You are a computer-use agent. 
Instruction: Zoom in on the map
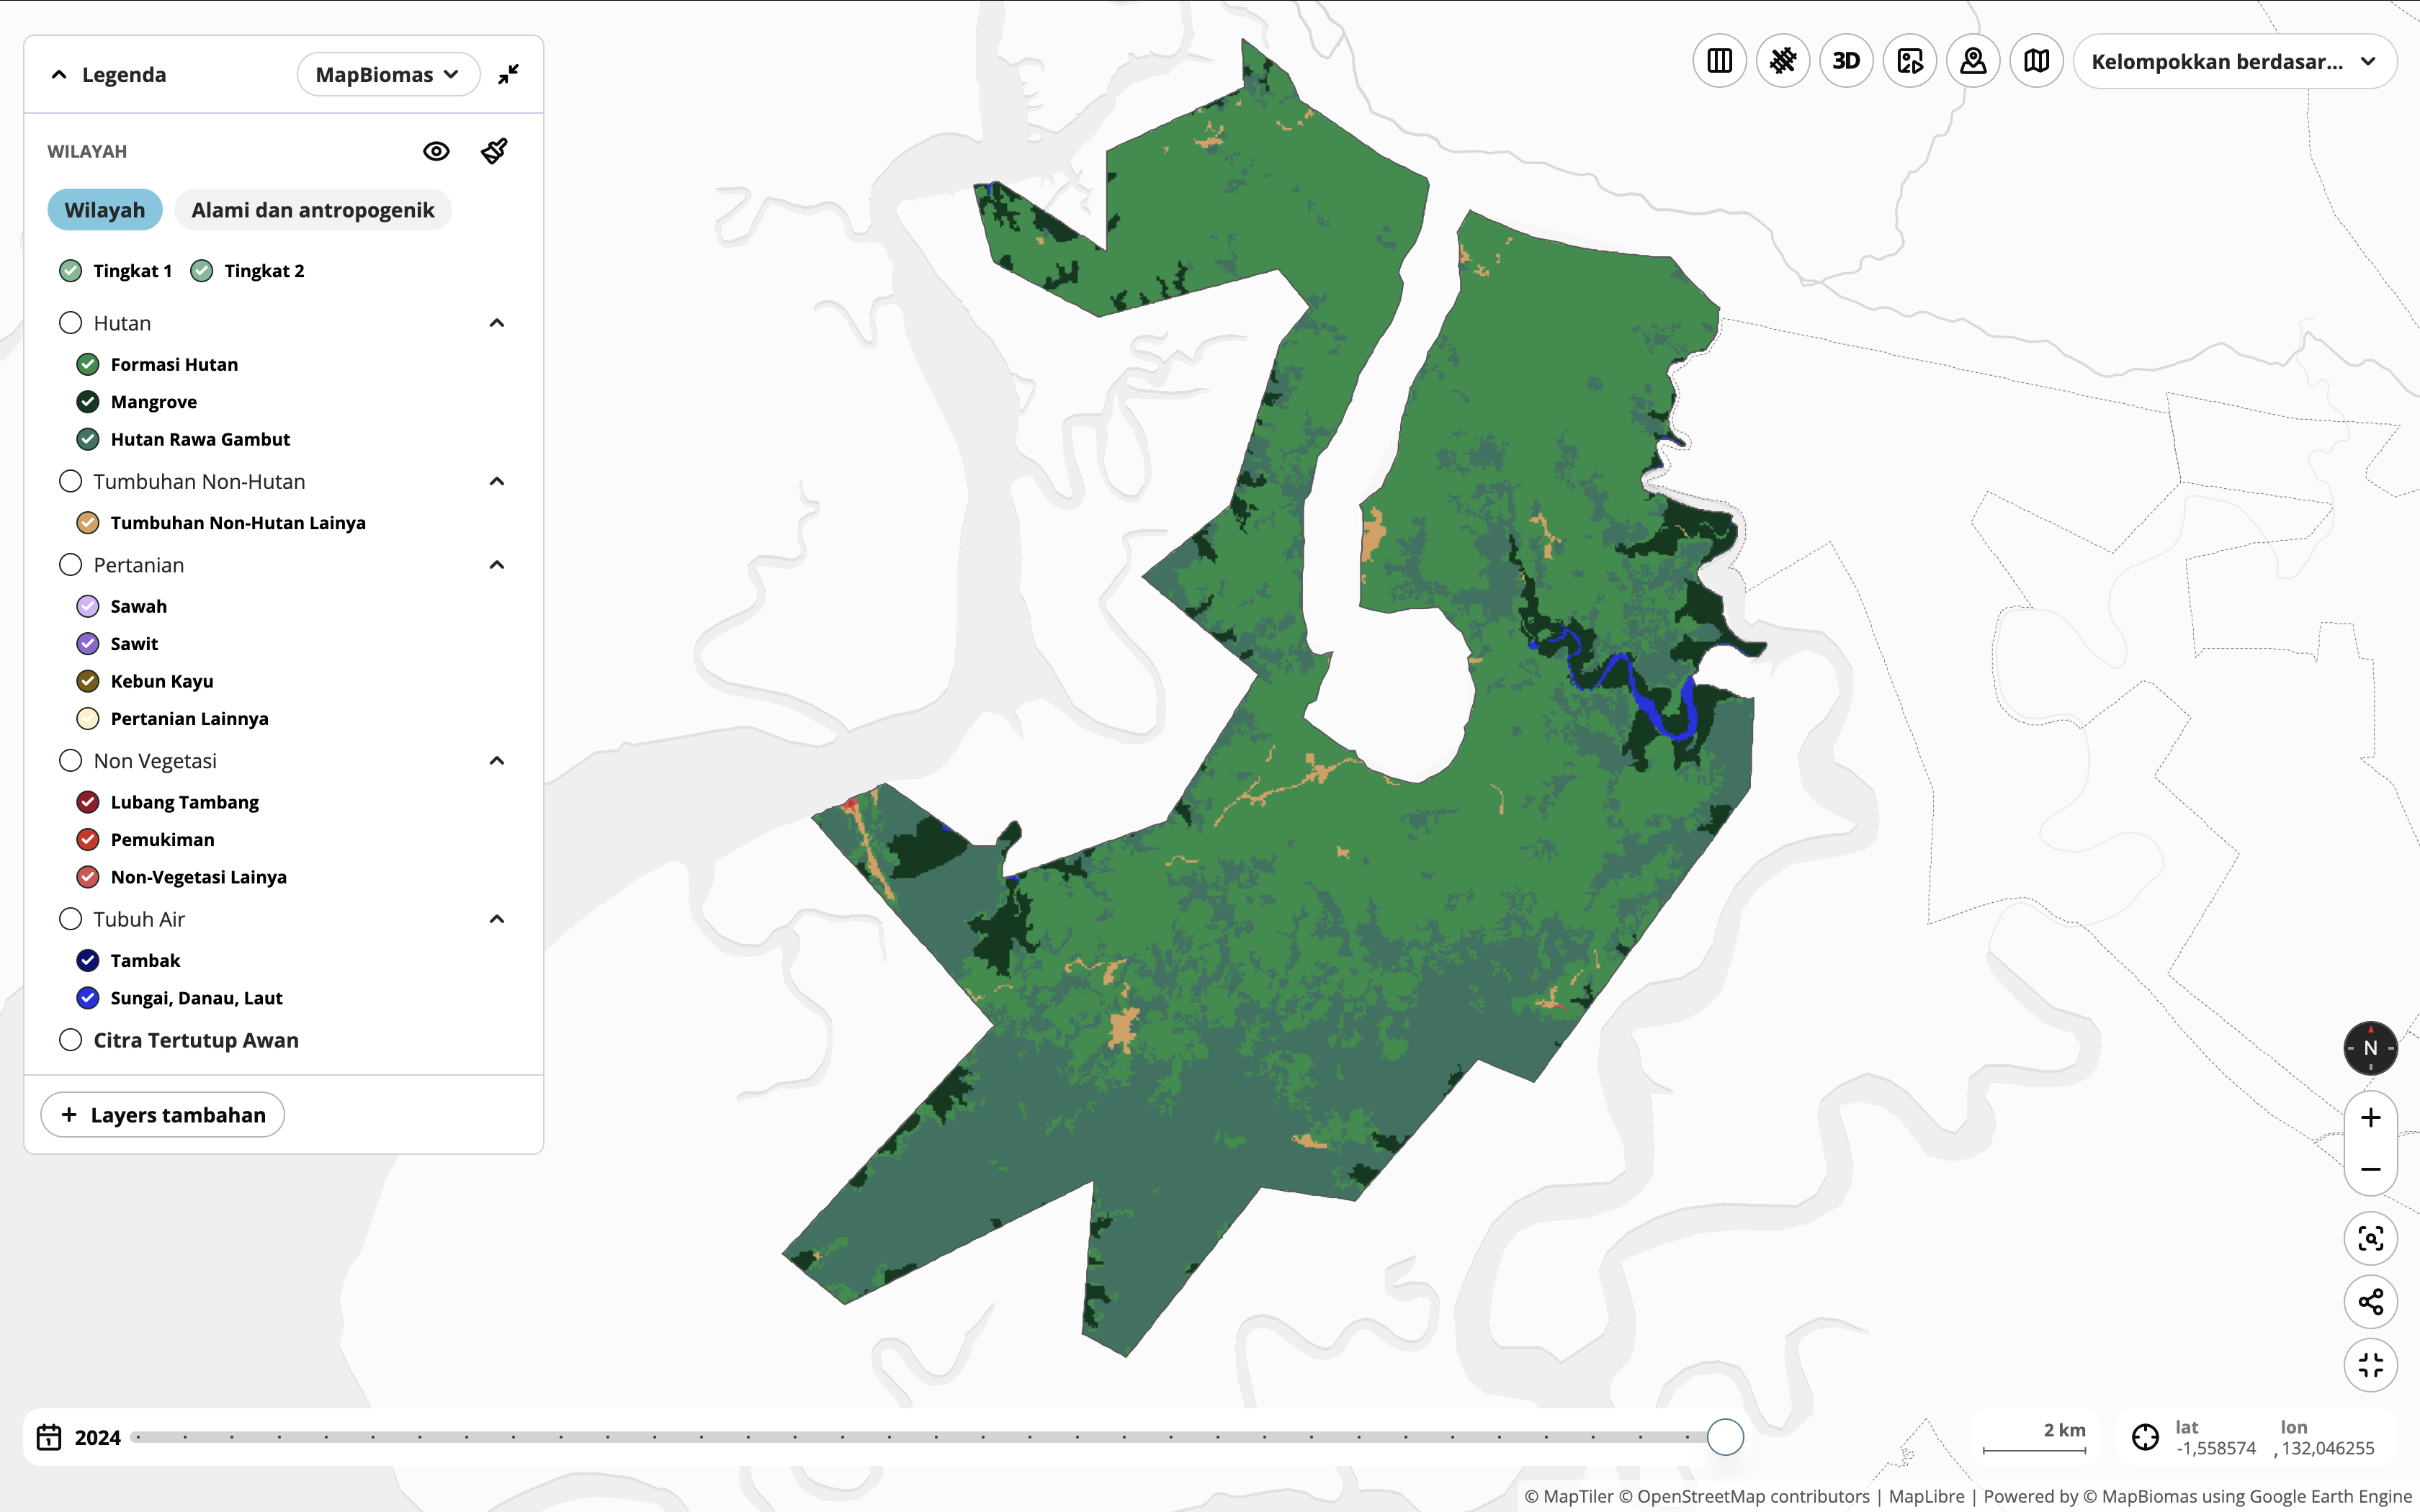tap(2370, 1118)
